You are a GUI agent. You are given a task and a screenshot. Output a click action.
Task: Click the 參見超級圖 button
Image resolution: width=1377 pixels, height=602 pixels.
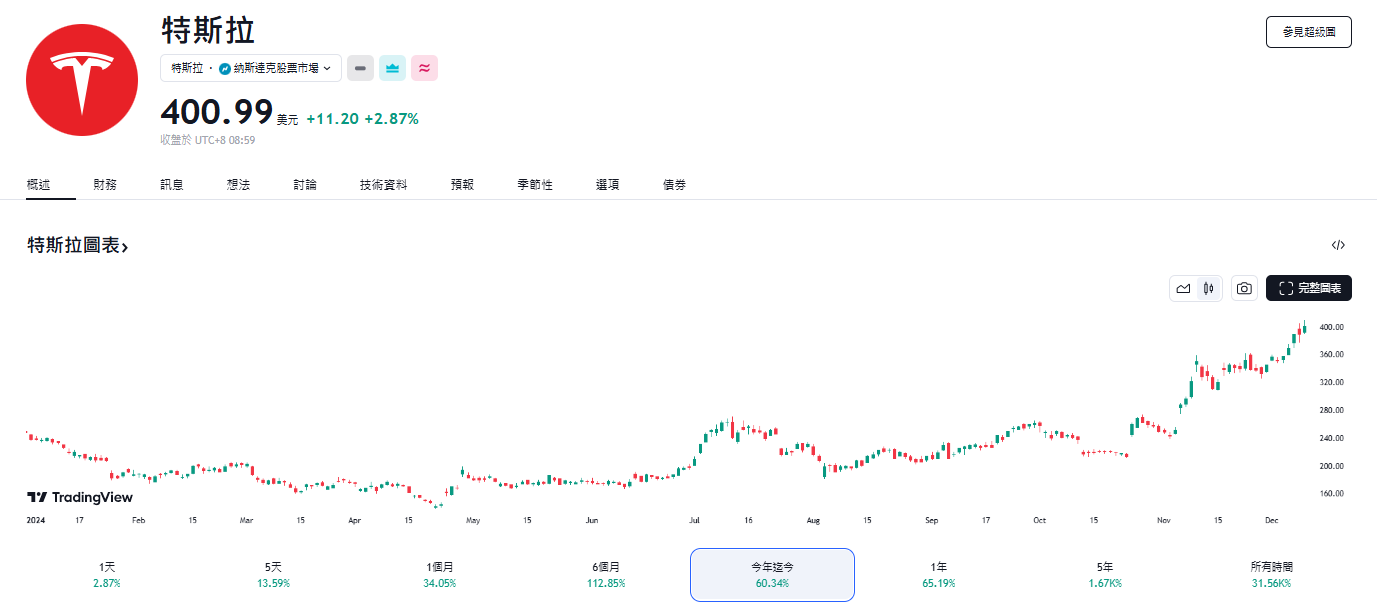[1308, 31]
